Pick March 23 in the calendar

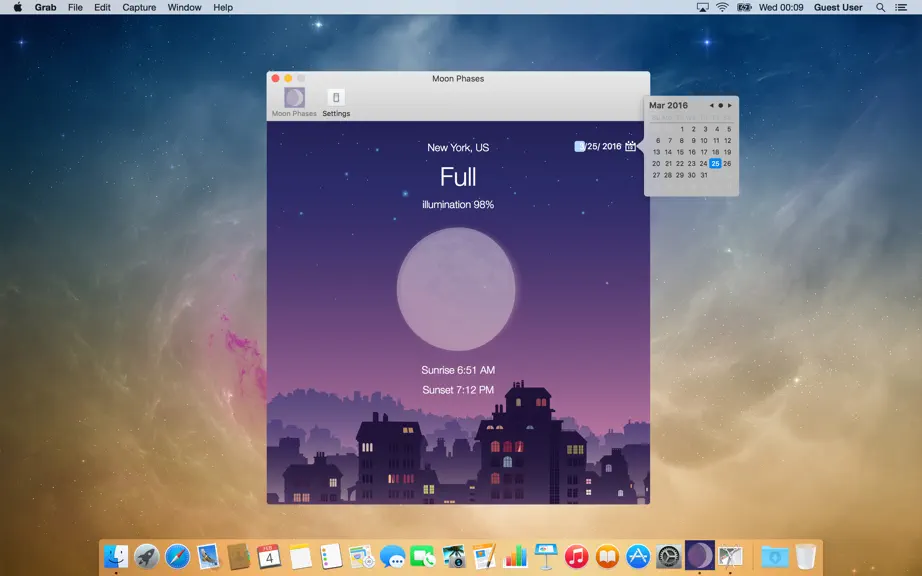coord(692,163)
